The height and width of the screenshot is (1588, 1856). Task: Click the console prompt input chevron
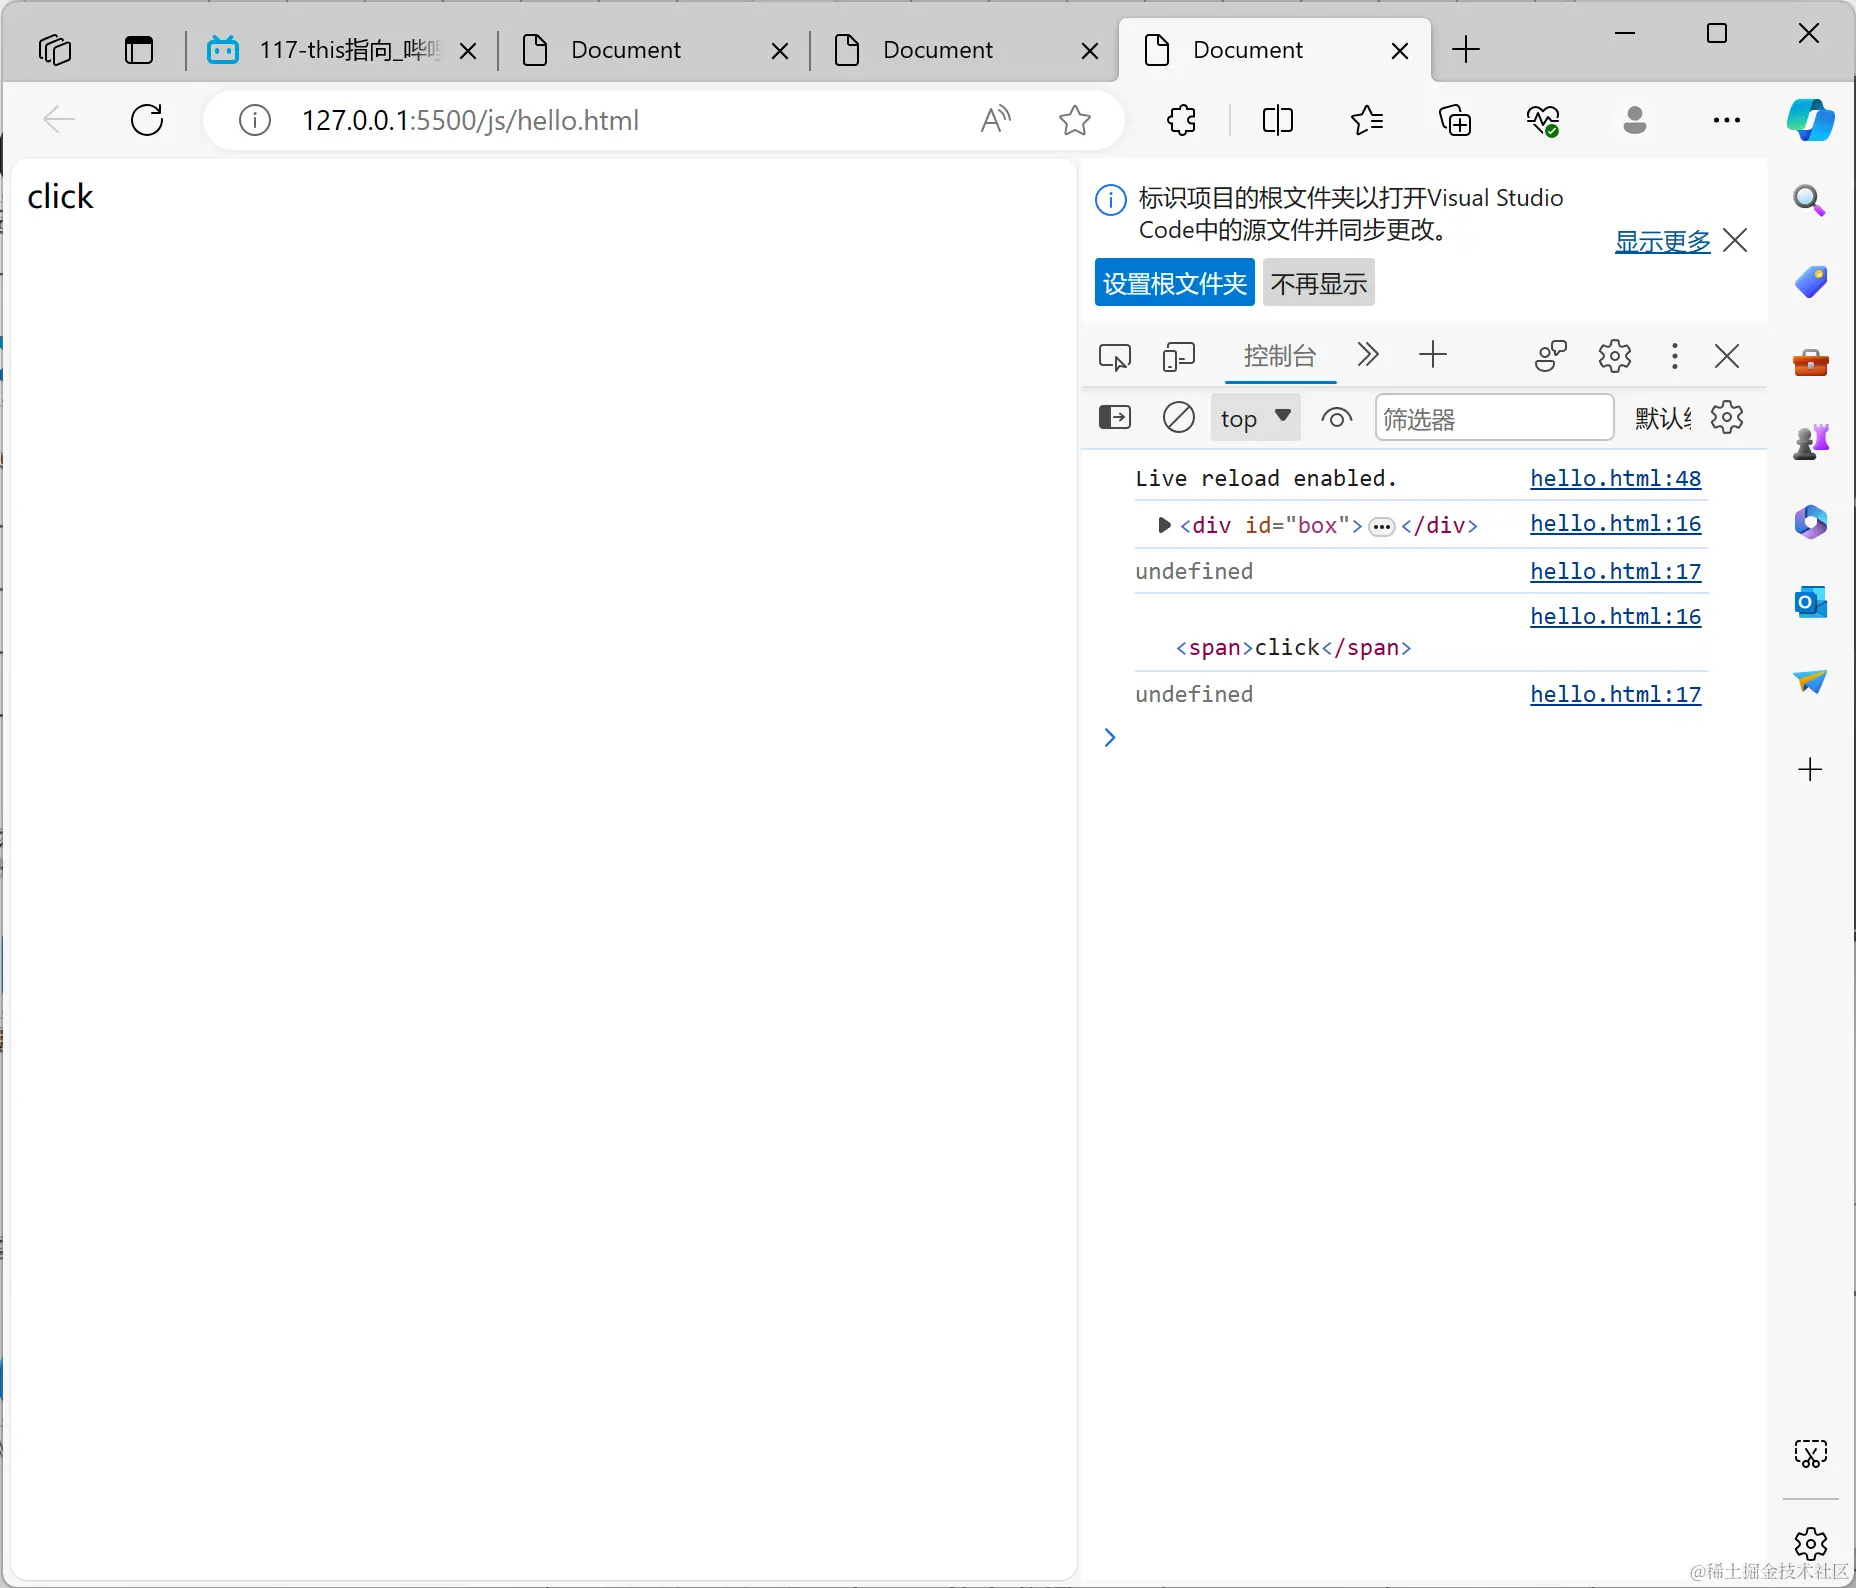point(1109,738)
